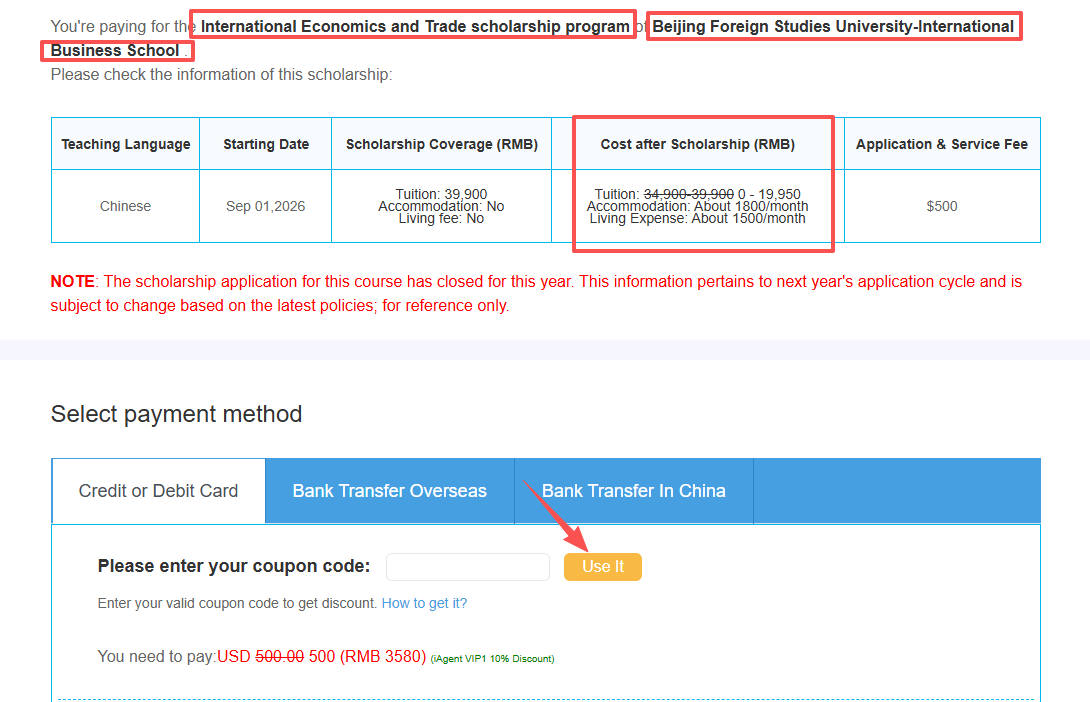Switch to Bank Transfer Overseas tab
This screenshot has height=702, width=1090.
tap(389, 491)
